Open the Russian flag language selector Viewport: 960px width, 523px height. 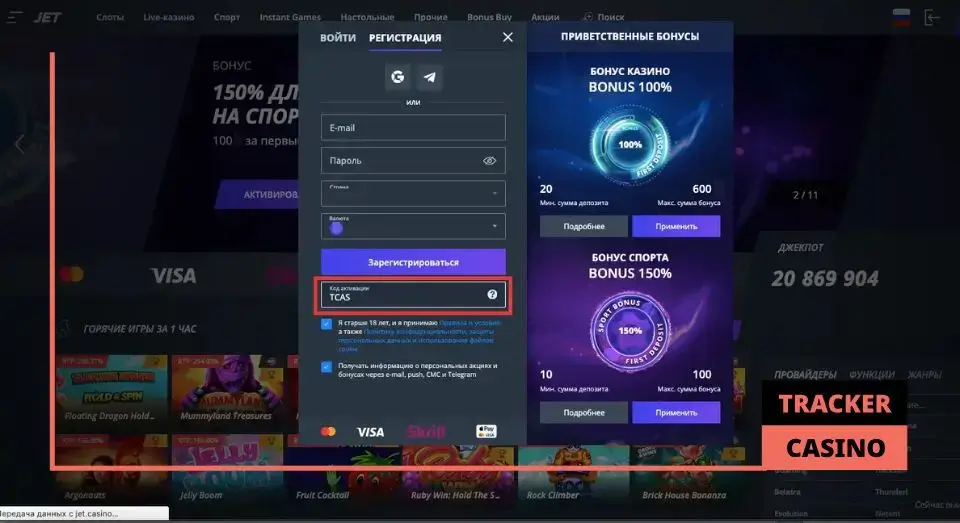tap(901, 17)
